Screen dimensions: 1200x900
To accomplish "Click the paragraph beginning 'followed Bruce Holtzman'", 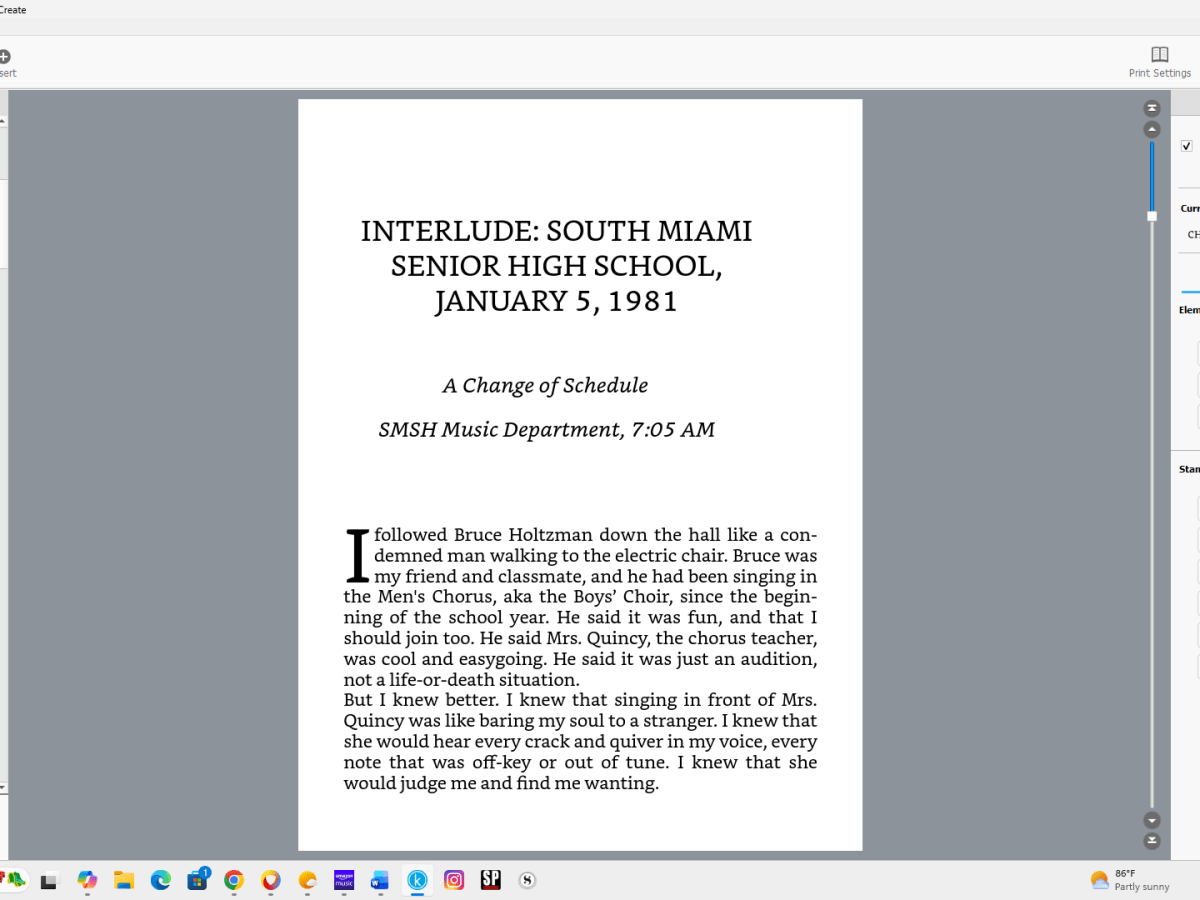I will [580, 607].
